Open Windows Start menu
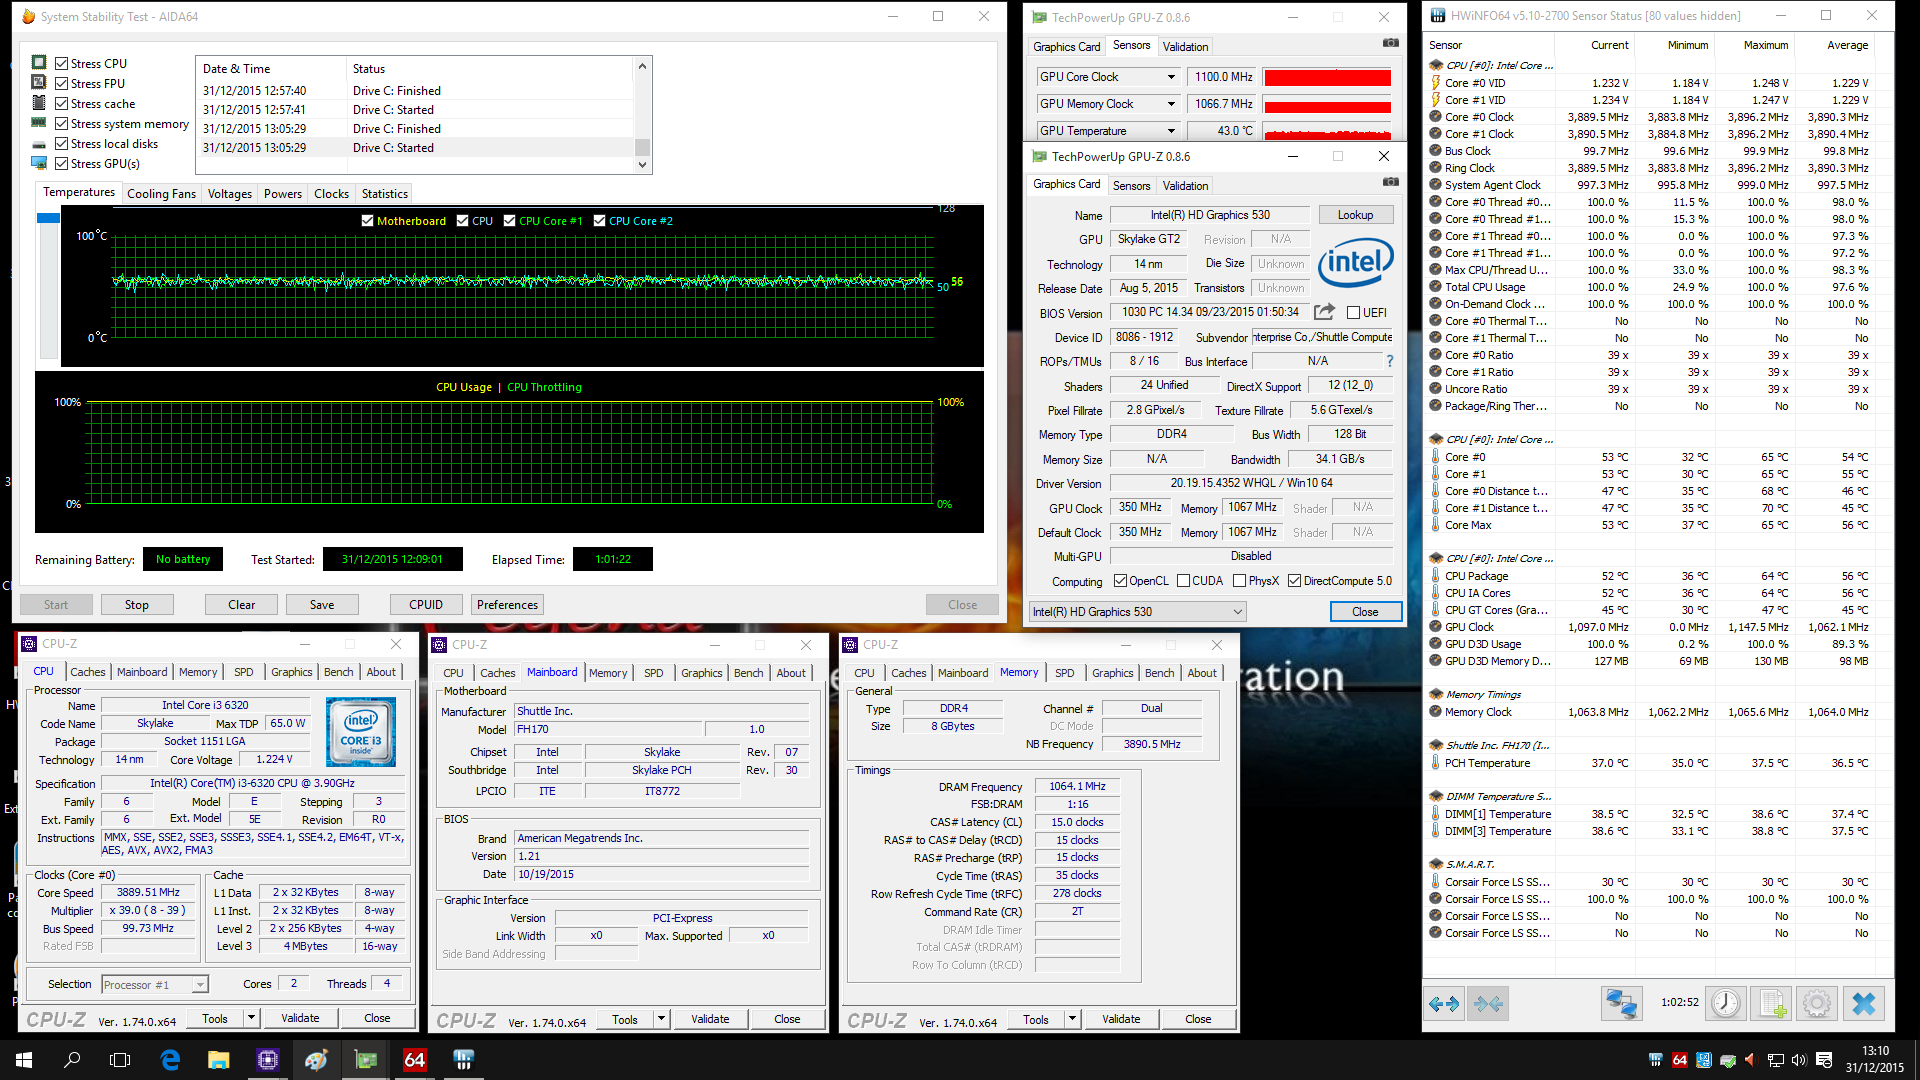 [x=24, y=1060]
